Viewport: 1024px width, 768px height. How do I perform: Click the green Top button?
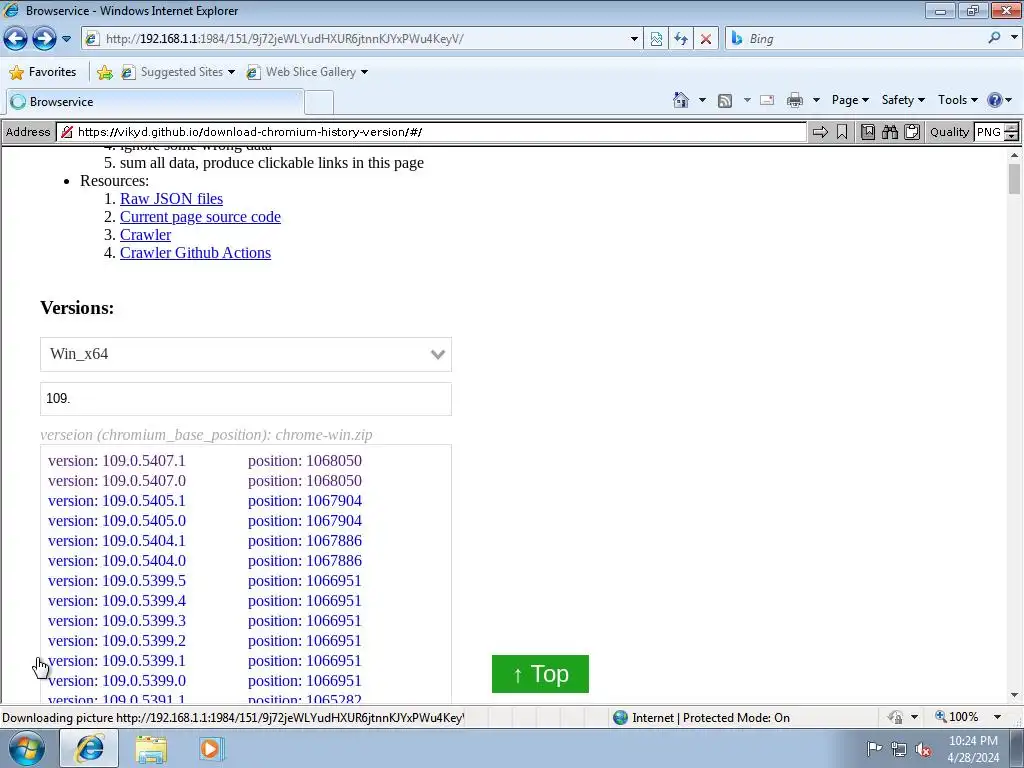pos(540,674)
